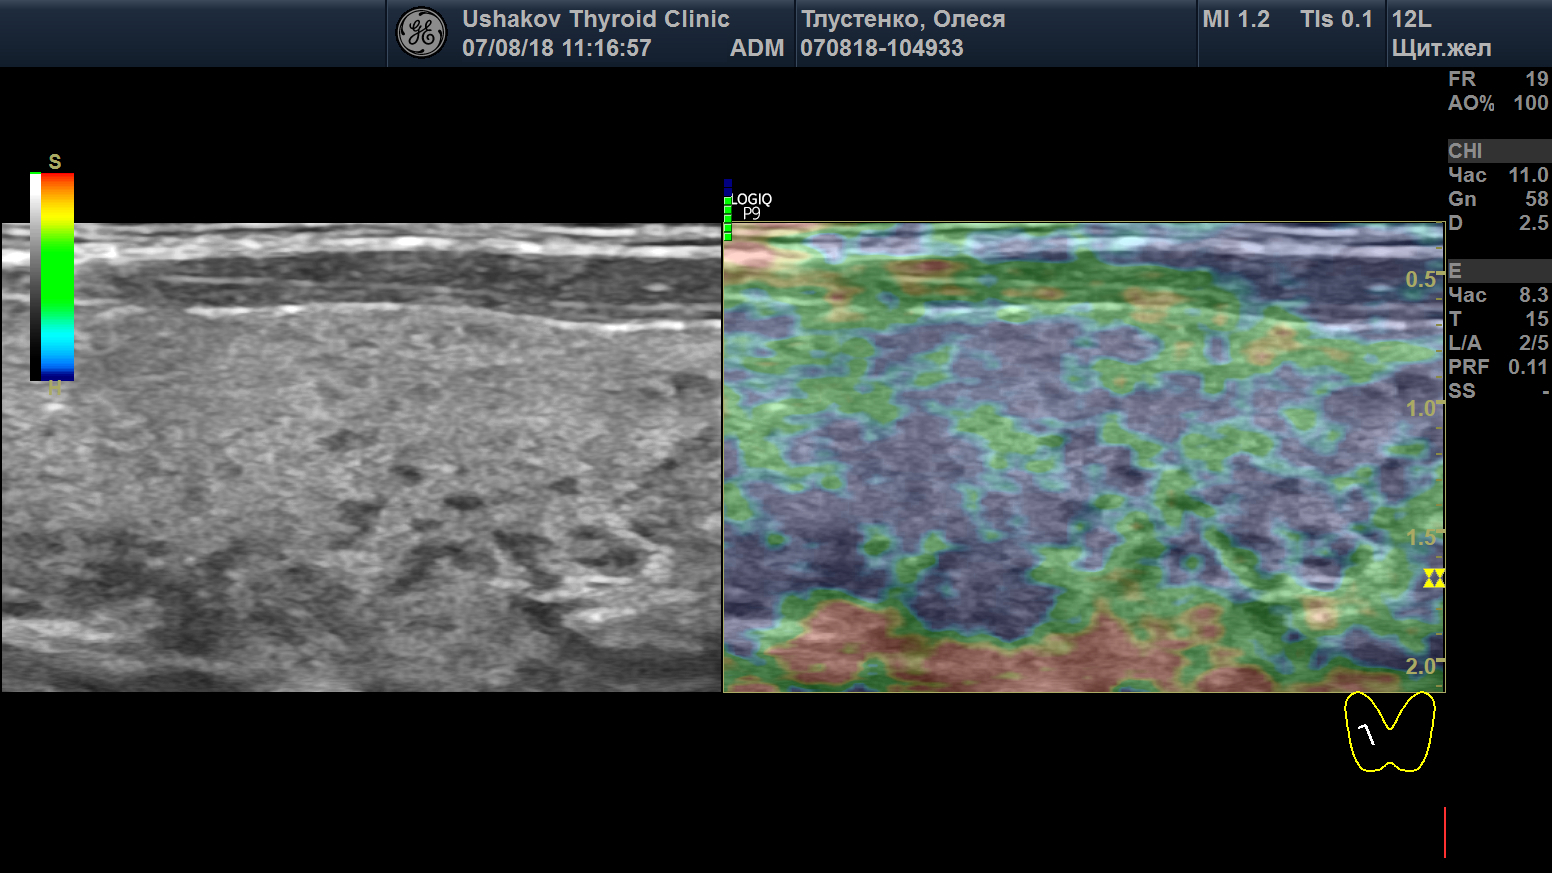The height and width of the screenshot is (873, 1552).
Task: Click the 'Ushakov Thyroid Clinic' header text
Action: pyautogui.click(x=596, y=19)
